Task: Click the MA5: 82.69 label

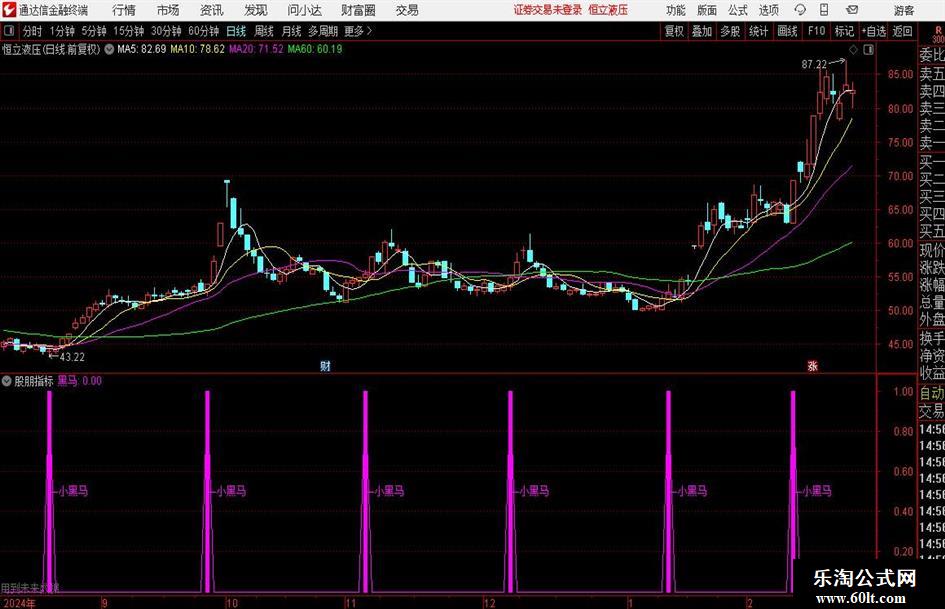Action: pos(142,49)
